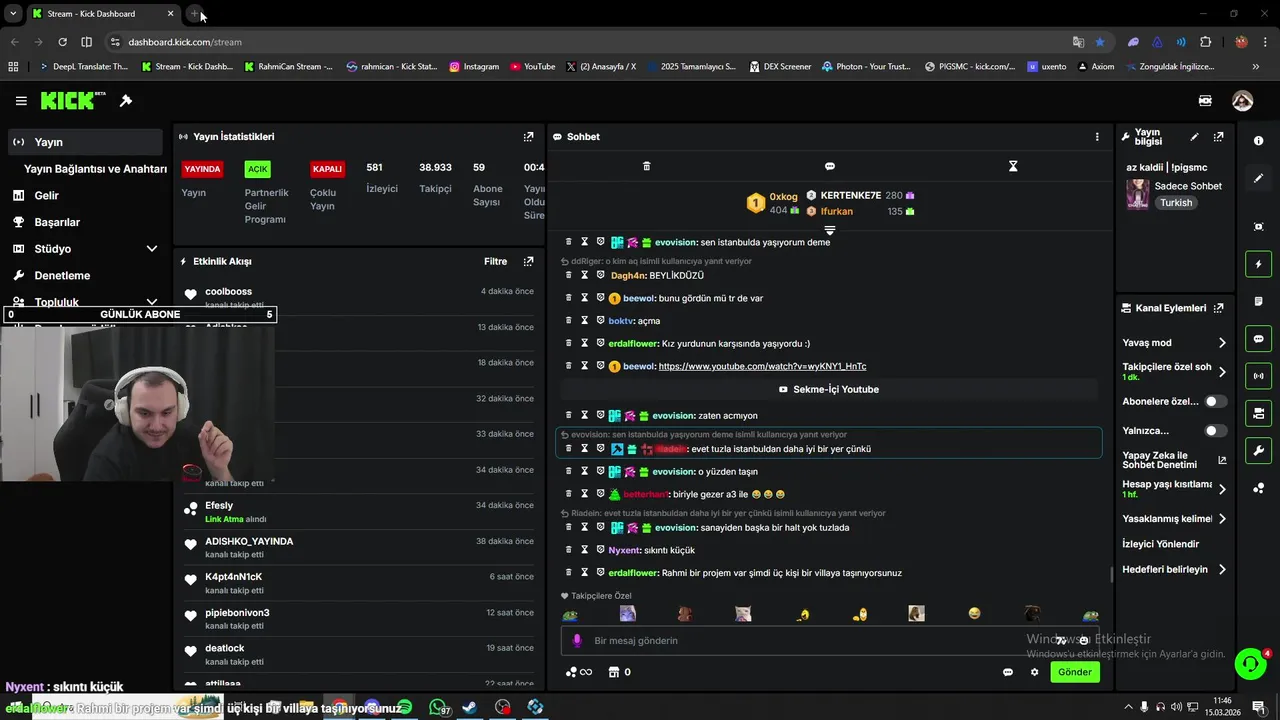Viewport: 1280px width, 720px height.
Task: Select Yayın in the left sidebar
Action: (85, 142)
